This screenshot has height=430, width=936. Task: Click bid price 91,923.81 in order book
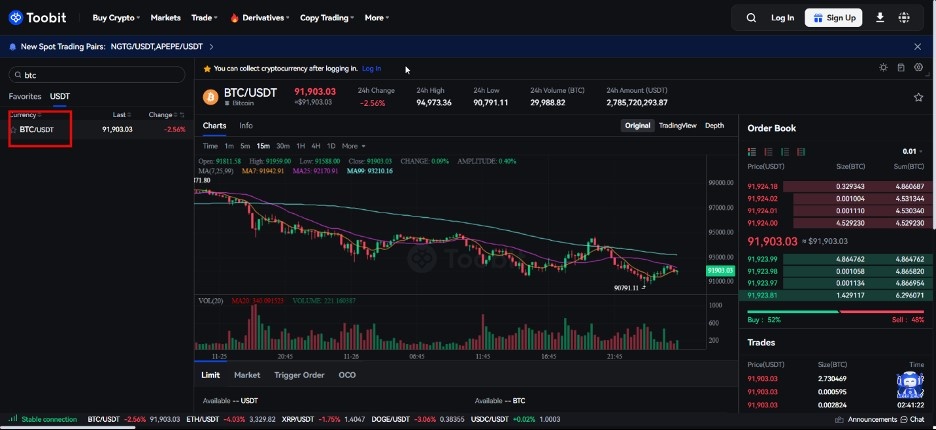click(760, 295)
